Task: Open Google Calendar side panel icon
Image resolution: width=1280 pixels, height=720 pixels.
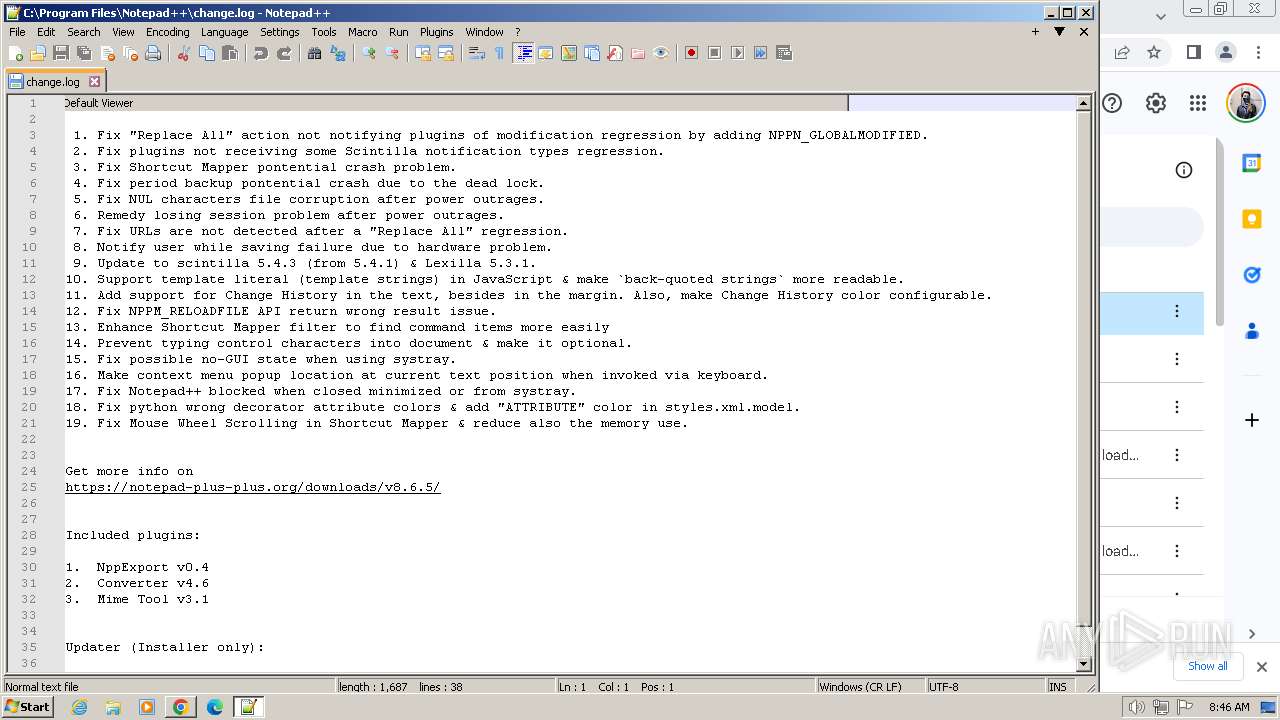Action: coord(1251,163)
